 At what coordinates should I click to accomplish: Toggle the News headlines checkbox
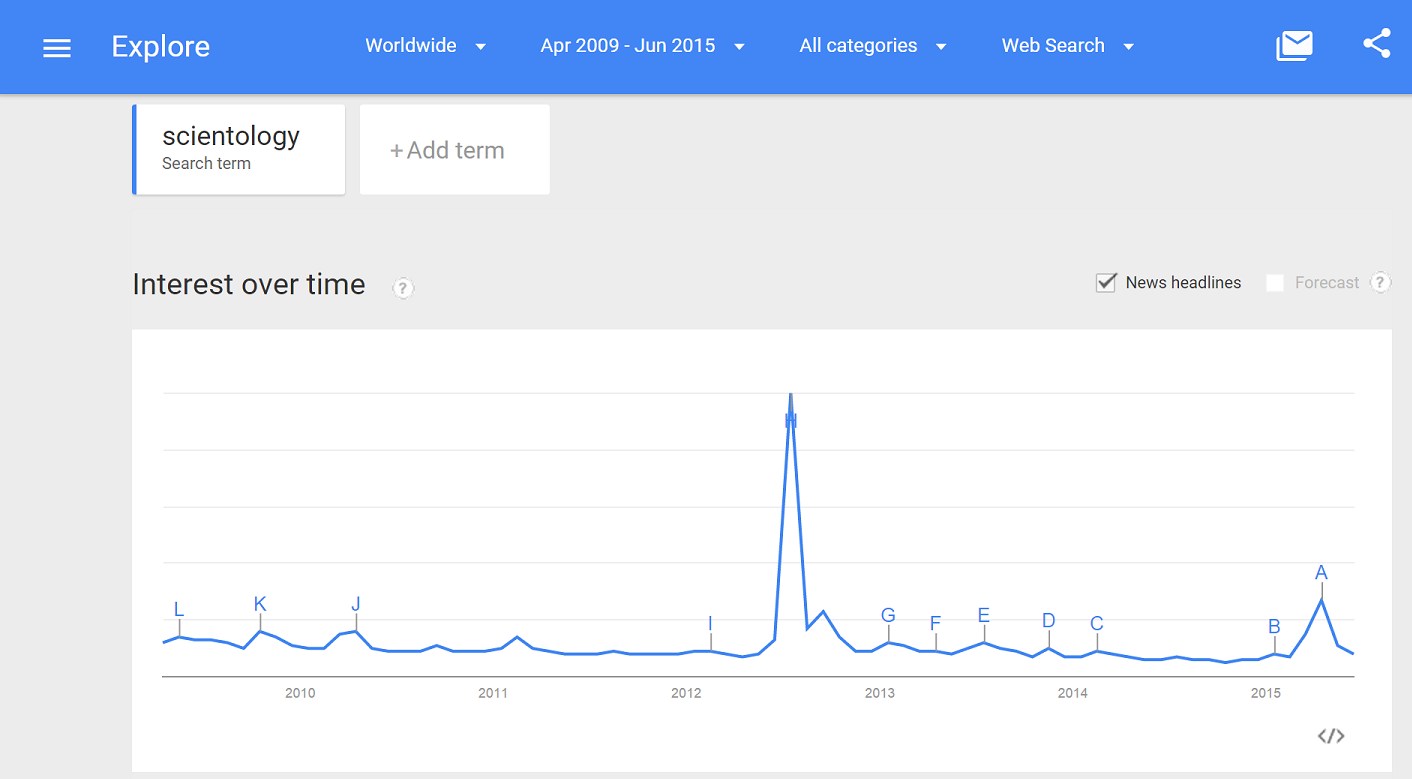[1106, 283]
